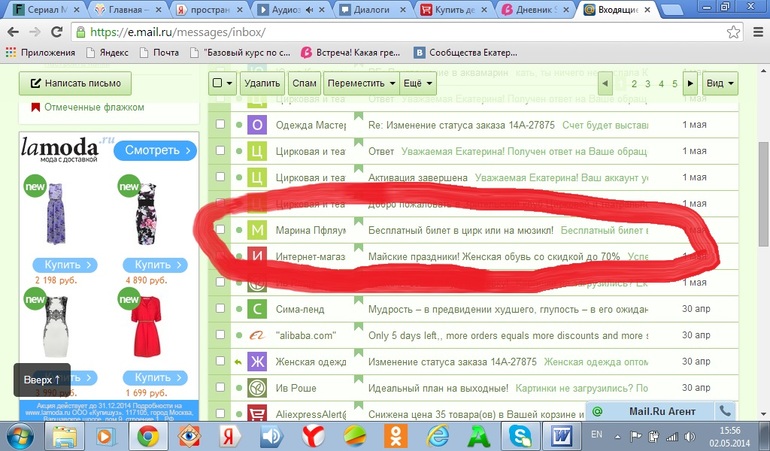The height and width of the screenshot is (451, 770).
Task: Check the Сима-ленд message checkbox
Action: [x=220, y=309]
